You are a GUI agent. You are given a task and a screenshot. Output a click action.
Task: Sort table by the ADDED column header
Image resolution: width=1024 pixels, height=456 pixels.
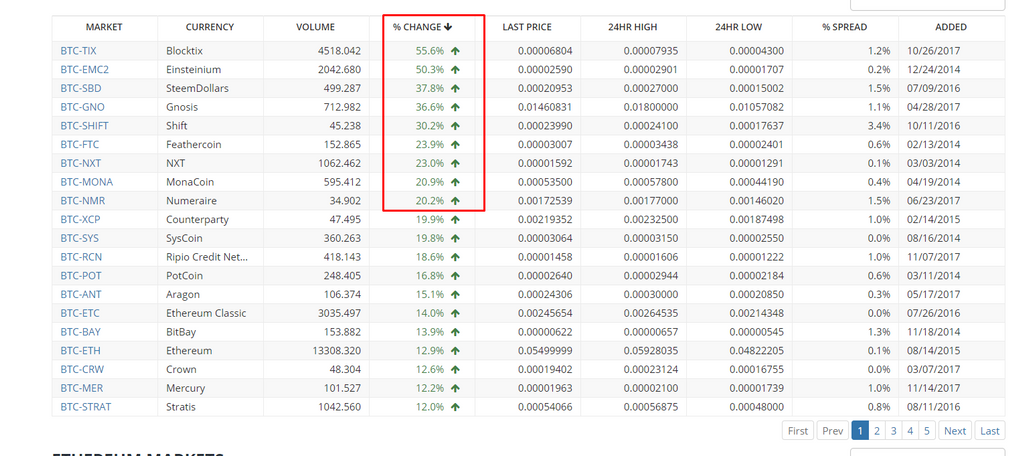click(951, 27)
